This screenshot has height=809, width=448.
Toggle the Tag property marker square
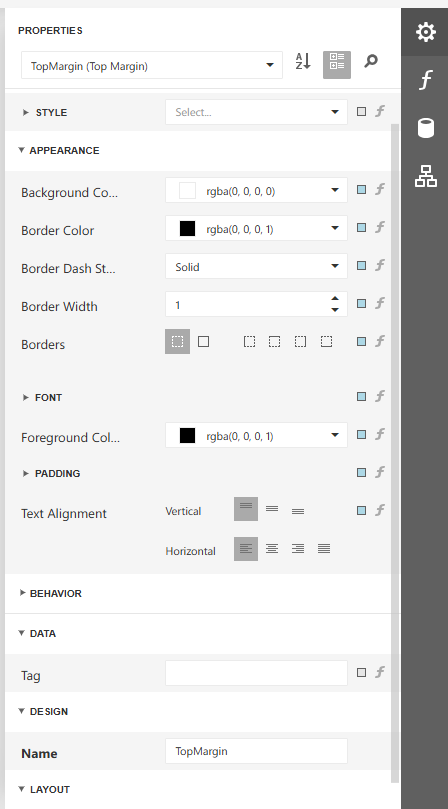pos(361,672)
